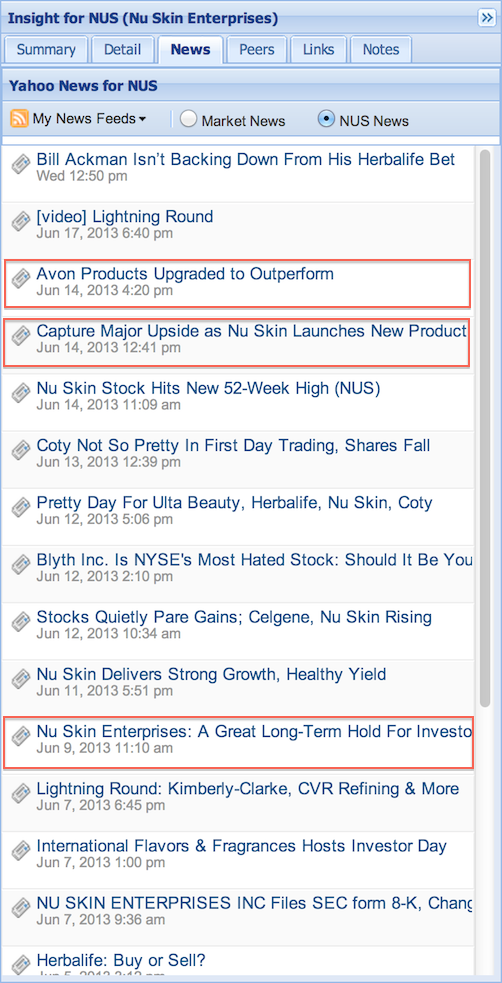Viewport: 502px width, 983px height.
Task: Open Capture Major Upside Nu Skin article
Action: click(252, 330)
